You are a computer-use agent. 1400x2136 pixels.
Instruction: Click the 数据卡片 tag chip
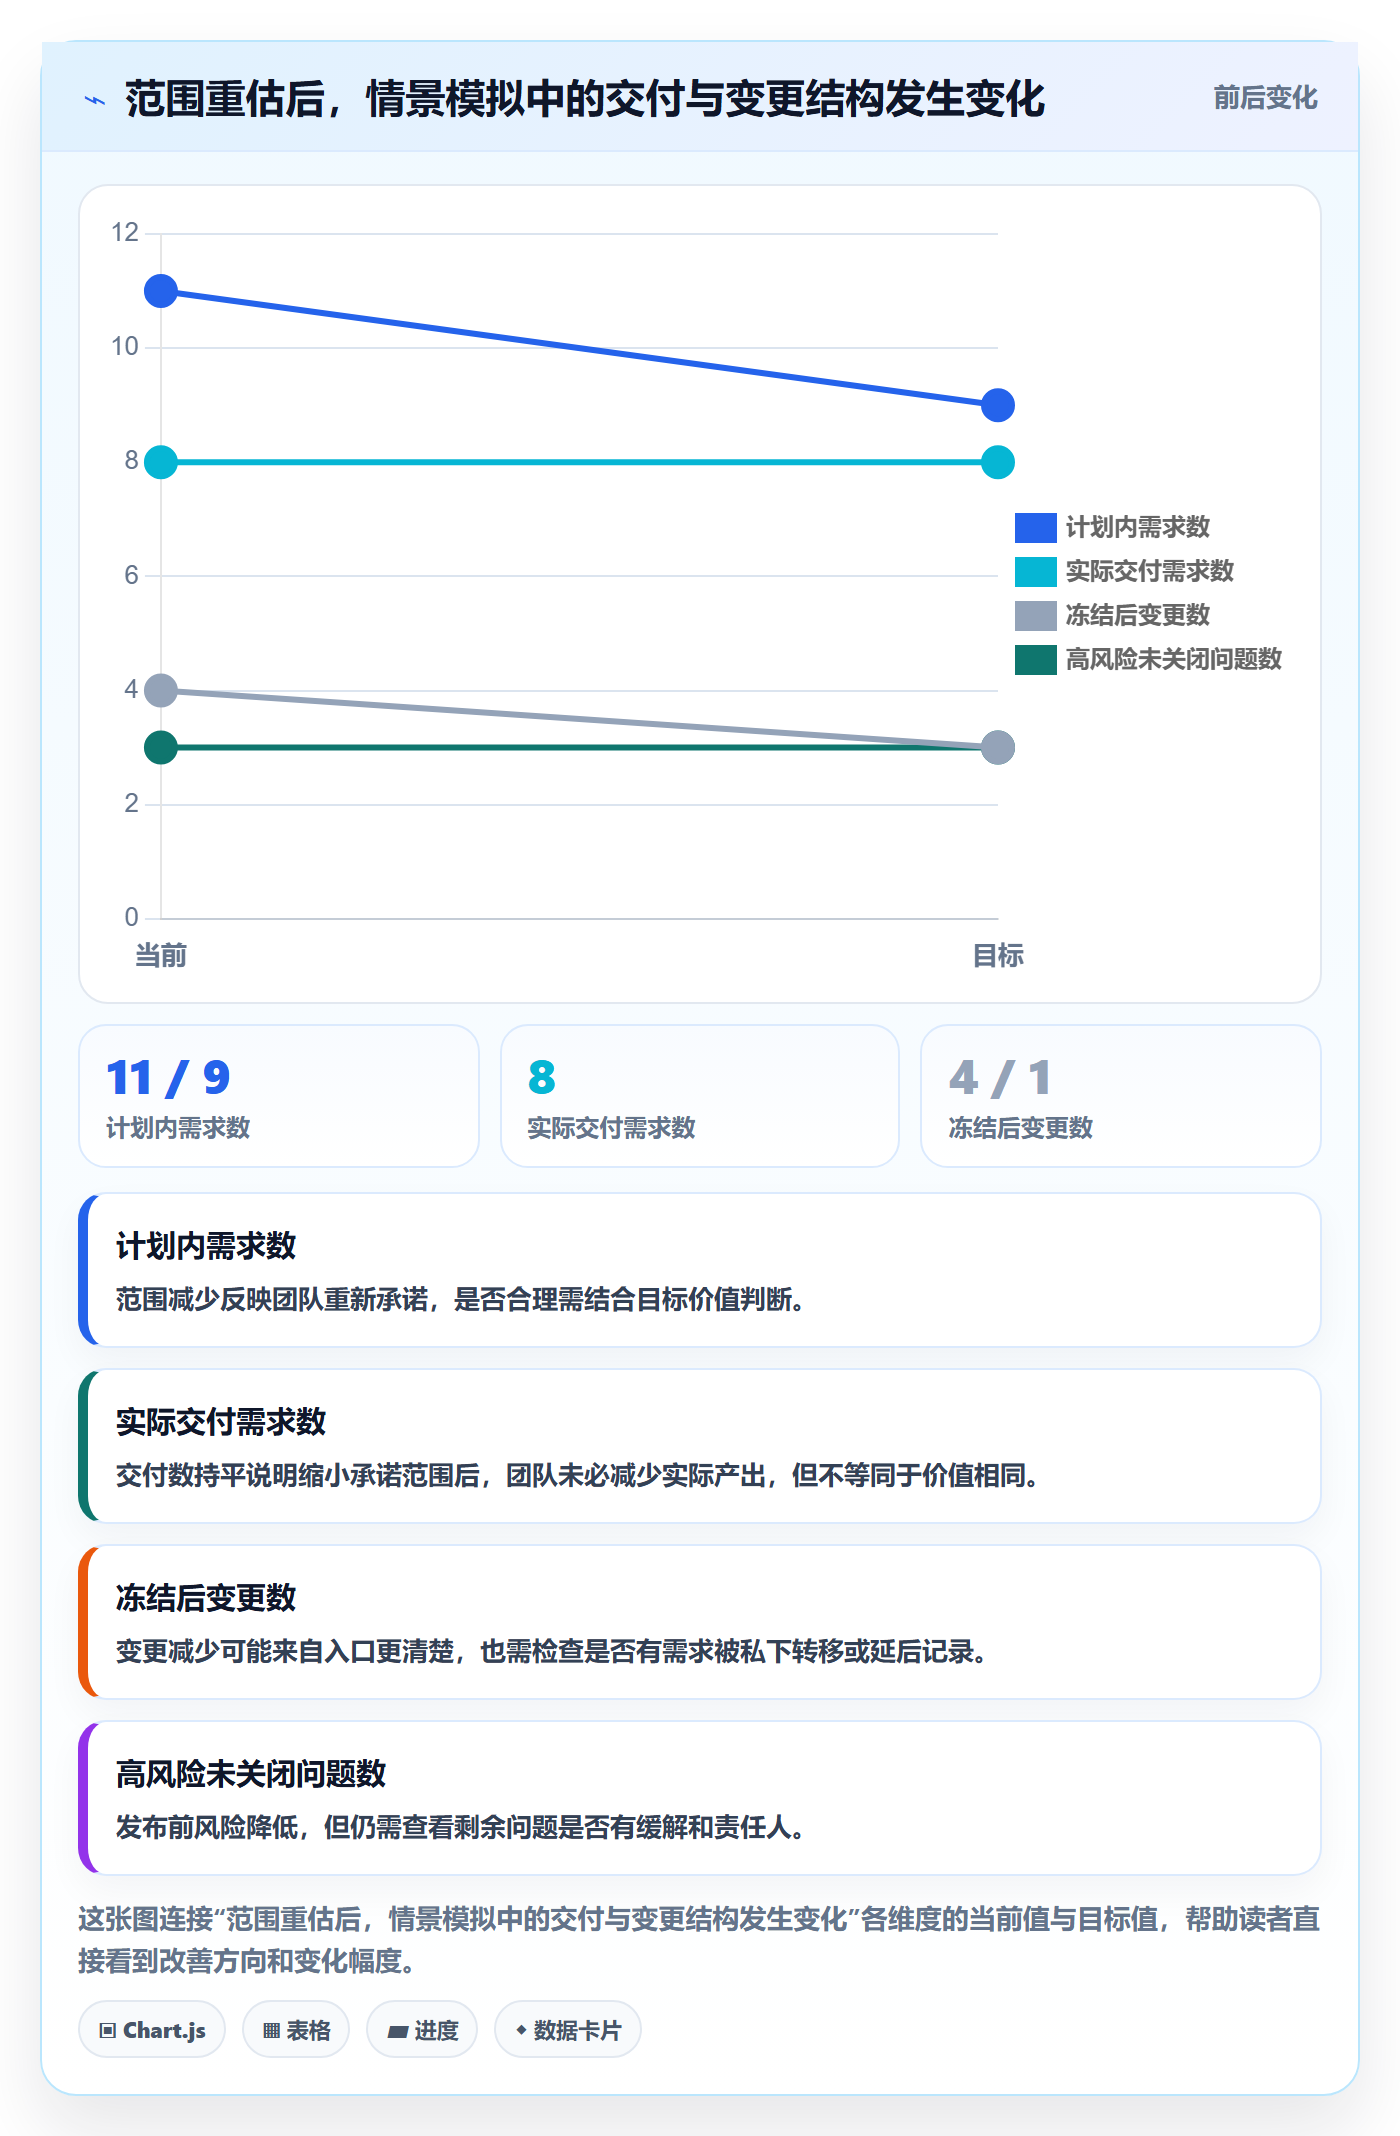[568, 2030]
